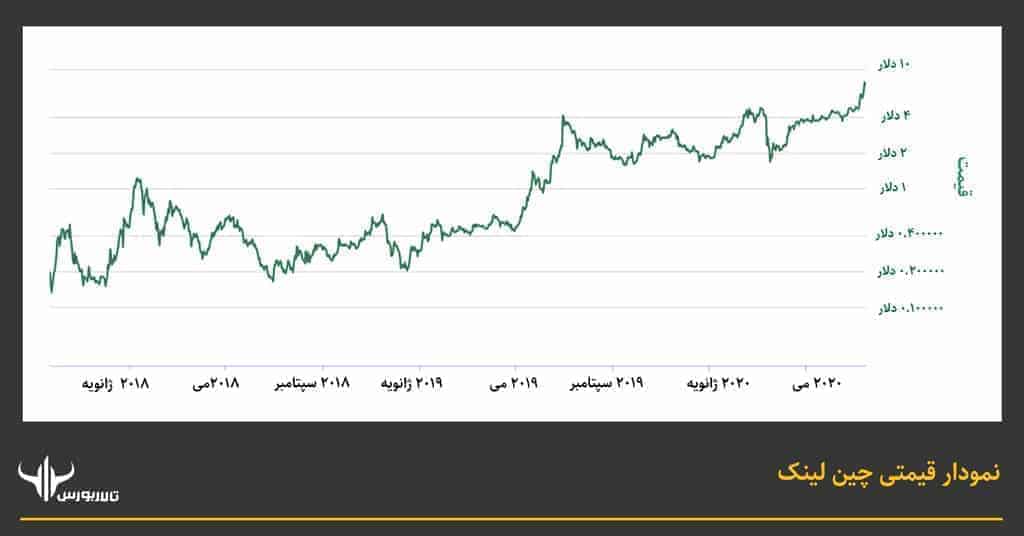Click the price line's final peak point
This screenshot has width=1024, height=536.
(x=865, y=82)
